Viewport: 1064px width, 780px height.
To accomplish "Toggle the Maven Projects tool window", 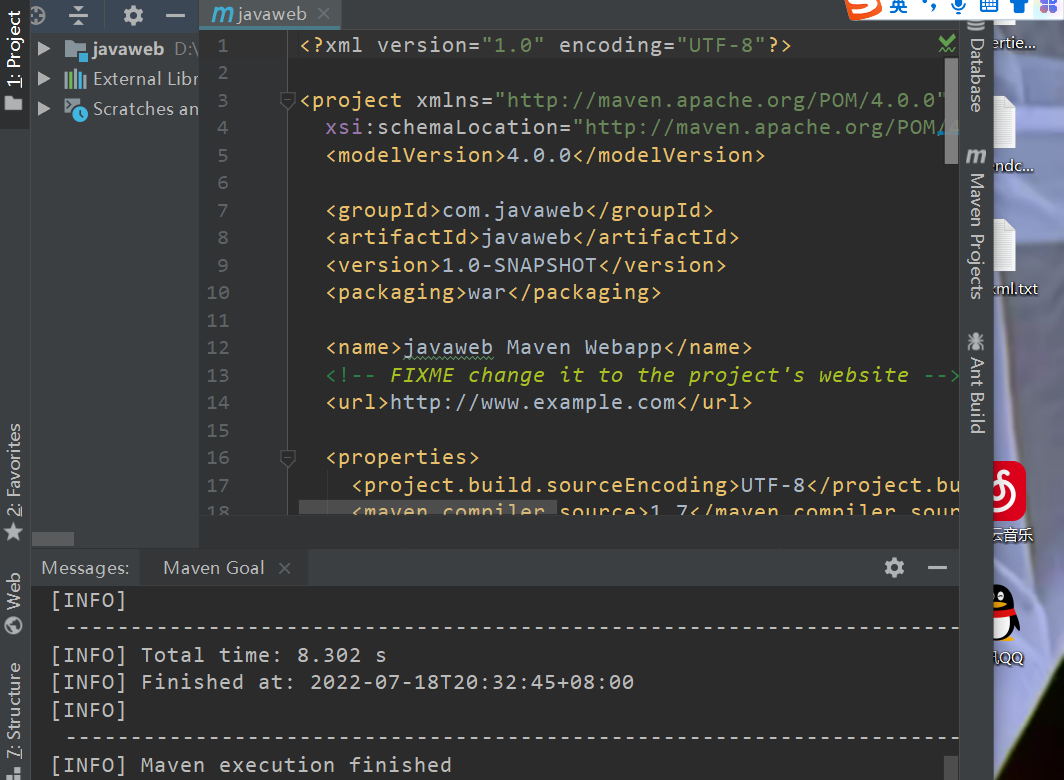I will (x=976, y=225).
